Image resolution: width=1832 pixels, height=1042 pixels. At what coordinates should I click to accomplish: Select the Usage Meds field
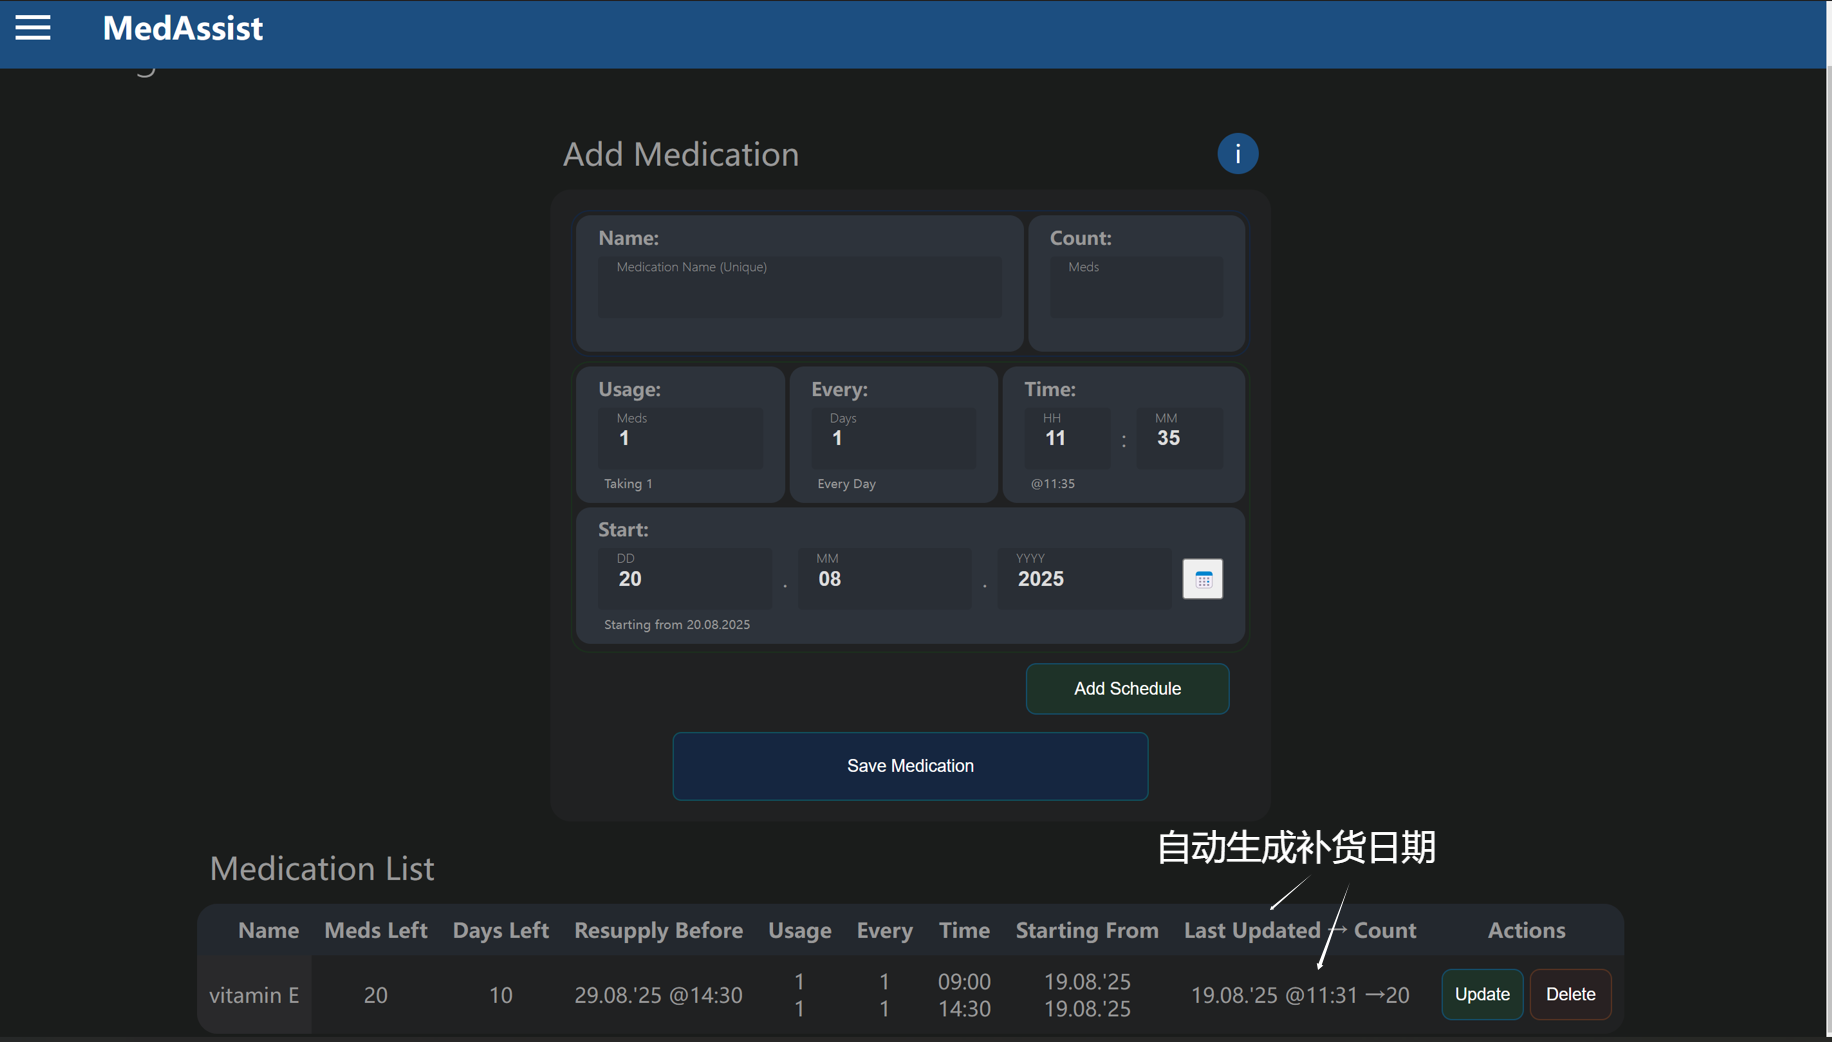coord(681,437)
